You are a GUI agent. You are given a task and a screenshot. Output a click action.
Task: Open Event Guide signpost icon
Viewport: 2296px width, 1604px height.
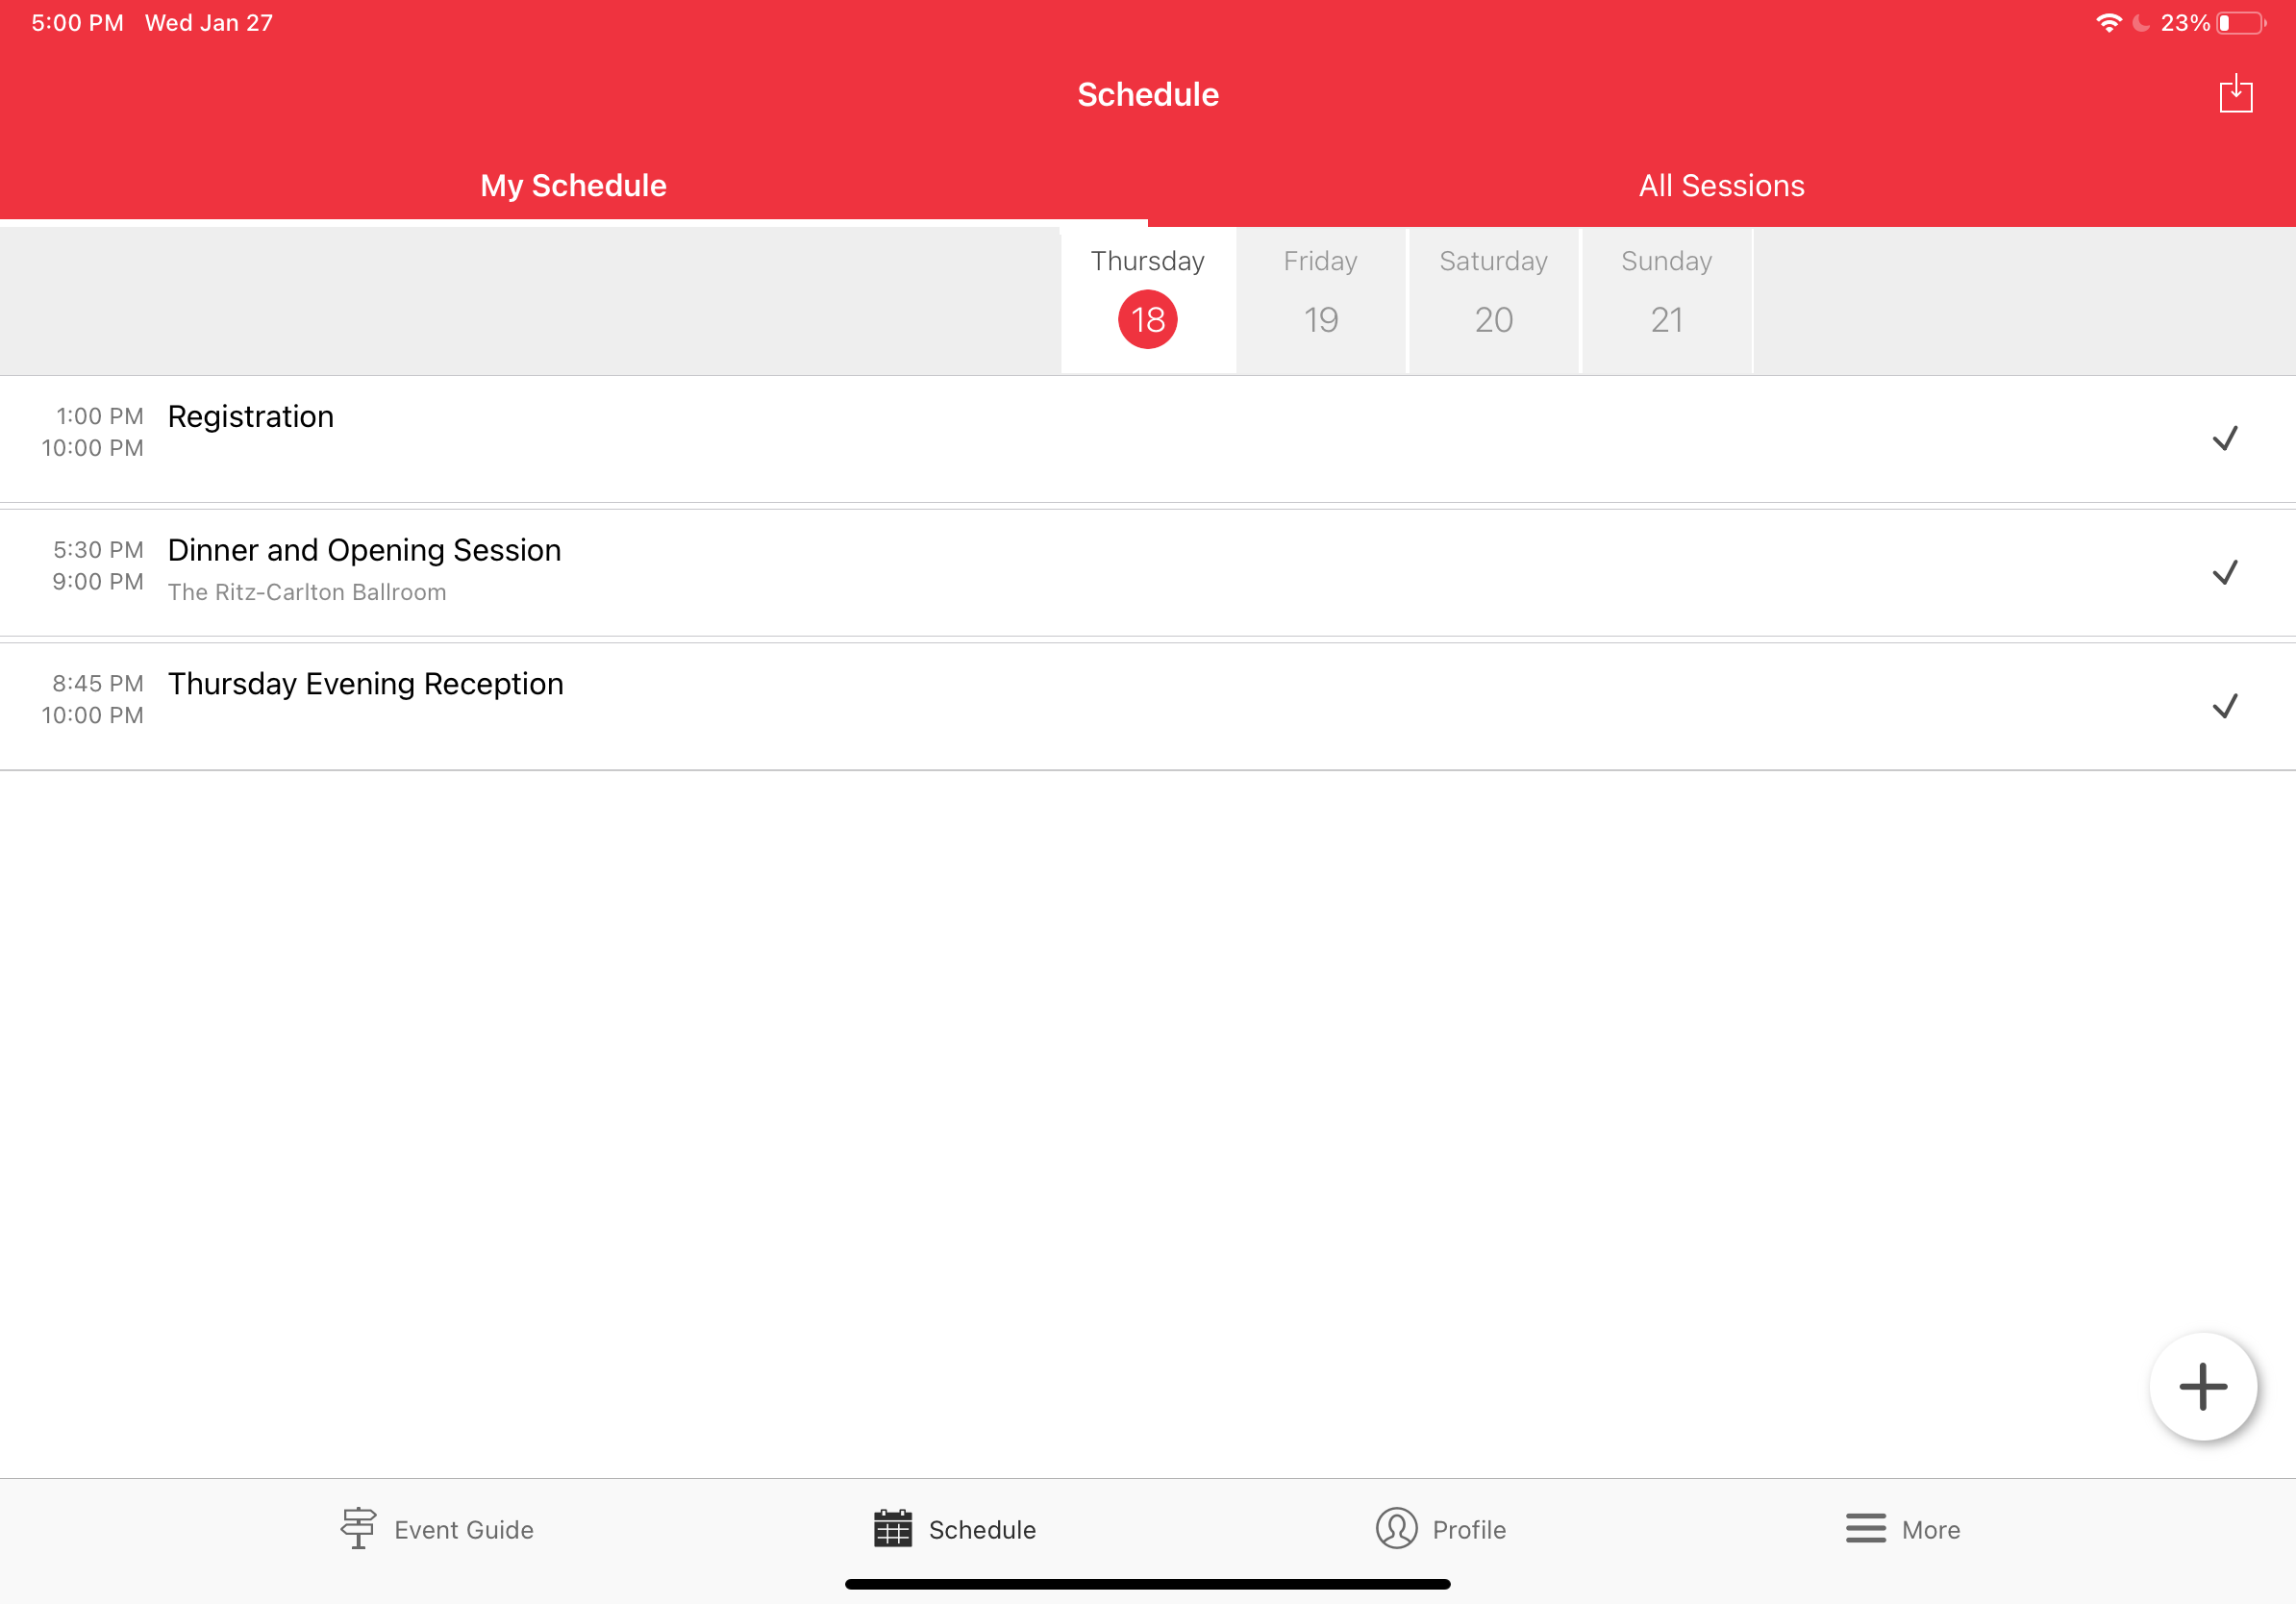pos(358,1528)
